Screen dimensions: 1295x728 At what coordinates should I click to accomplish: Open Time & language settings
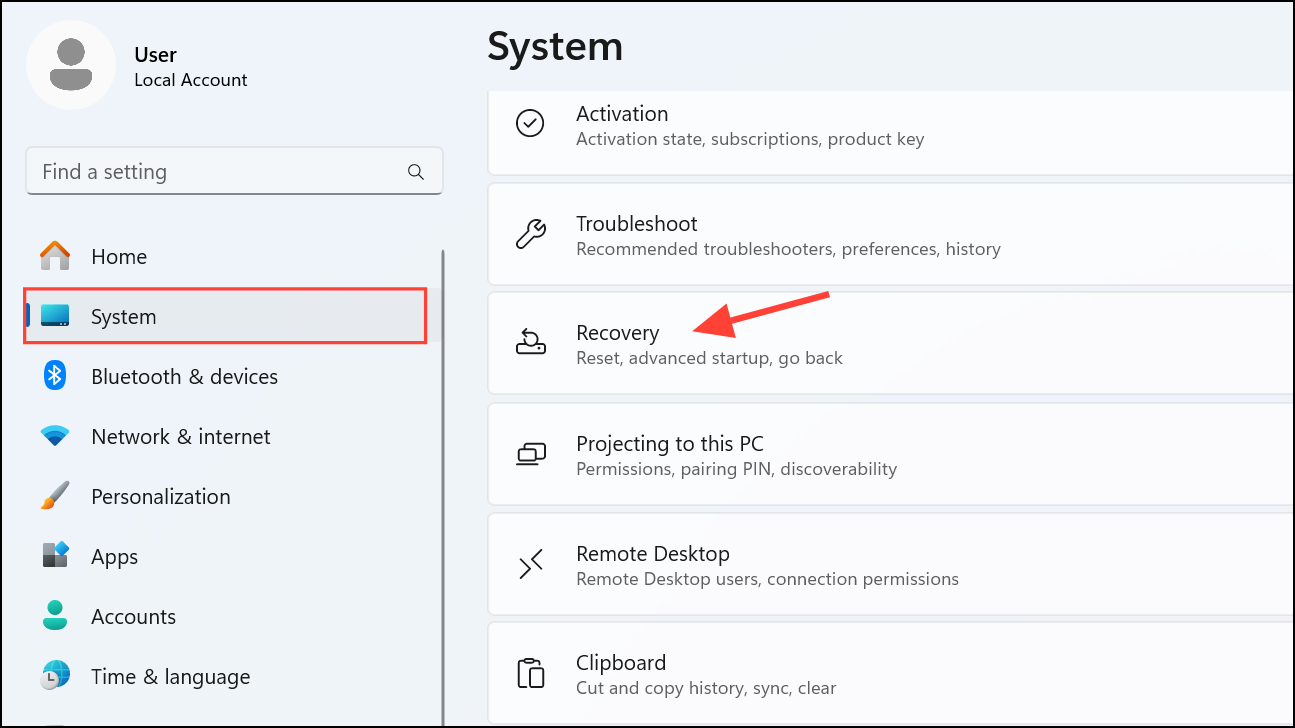170,677
